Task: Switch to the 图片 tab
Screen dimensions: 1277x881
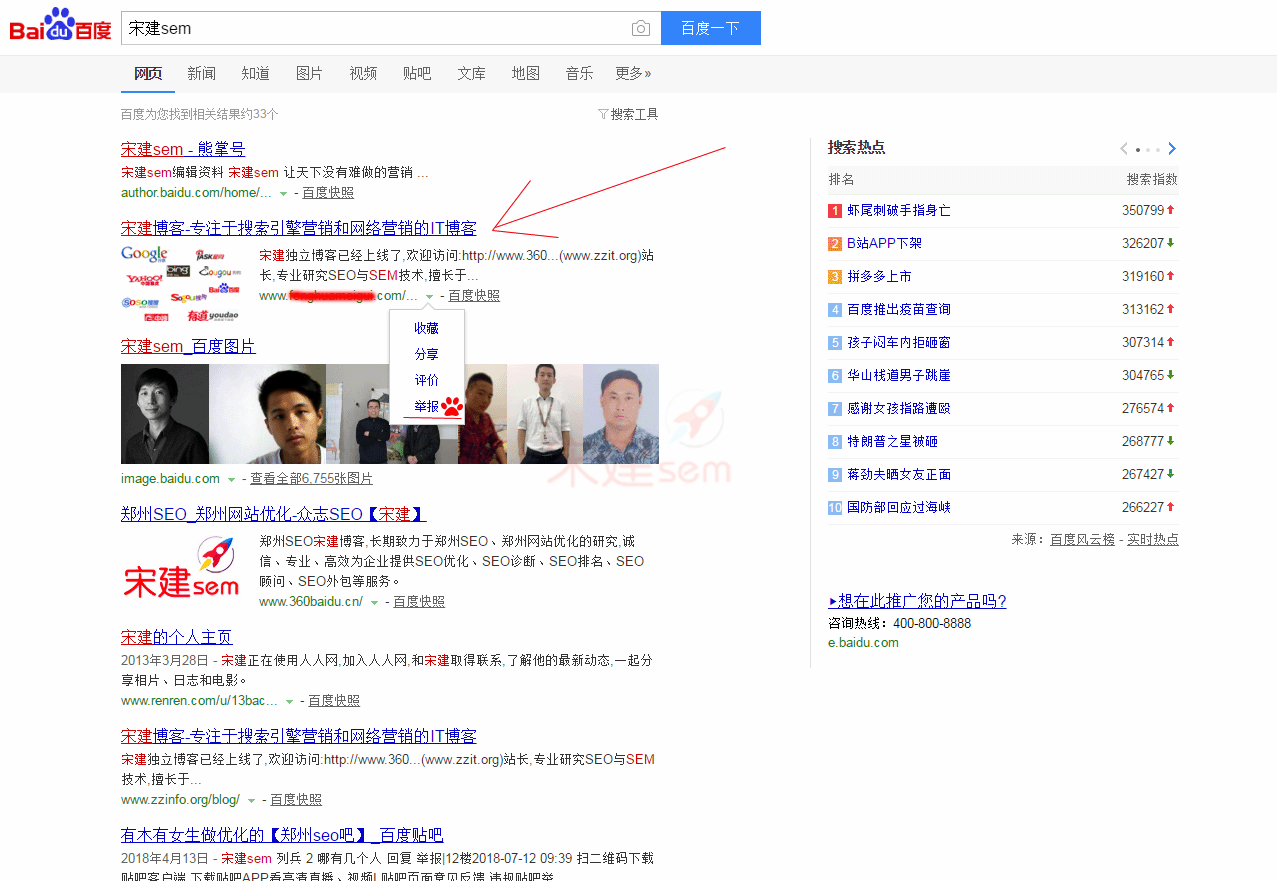Action: click(x=309, y=73)
